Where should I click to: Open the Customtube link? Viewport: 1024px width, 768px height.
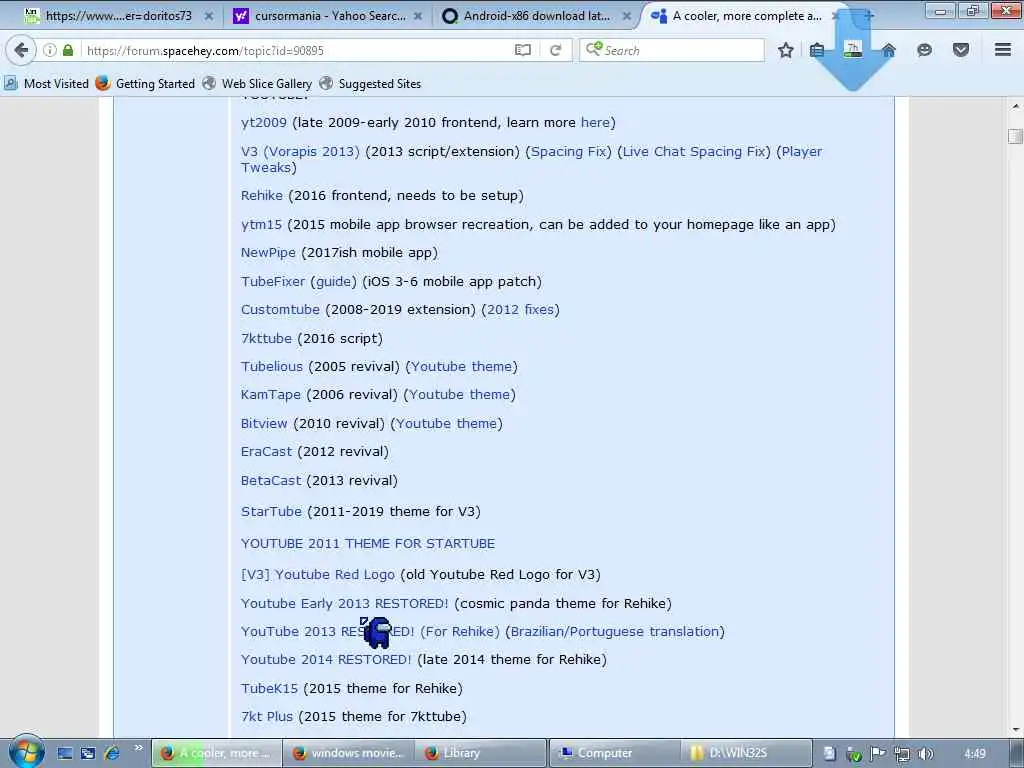click(280, 310)
